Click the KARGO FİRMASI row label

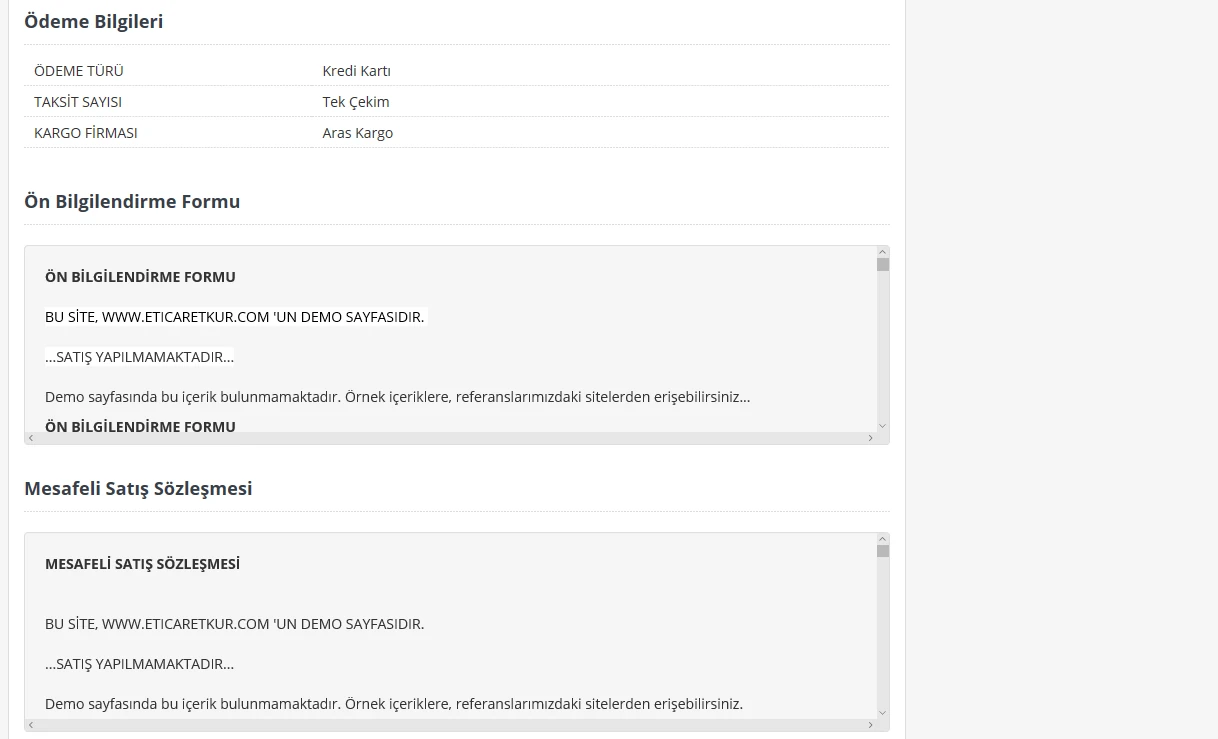click(x=86, y=133)
